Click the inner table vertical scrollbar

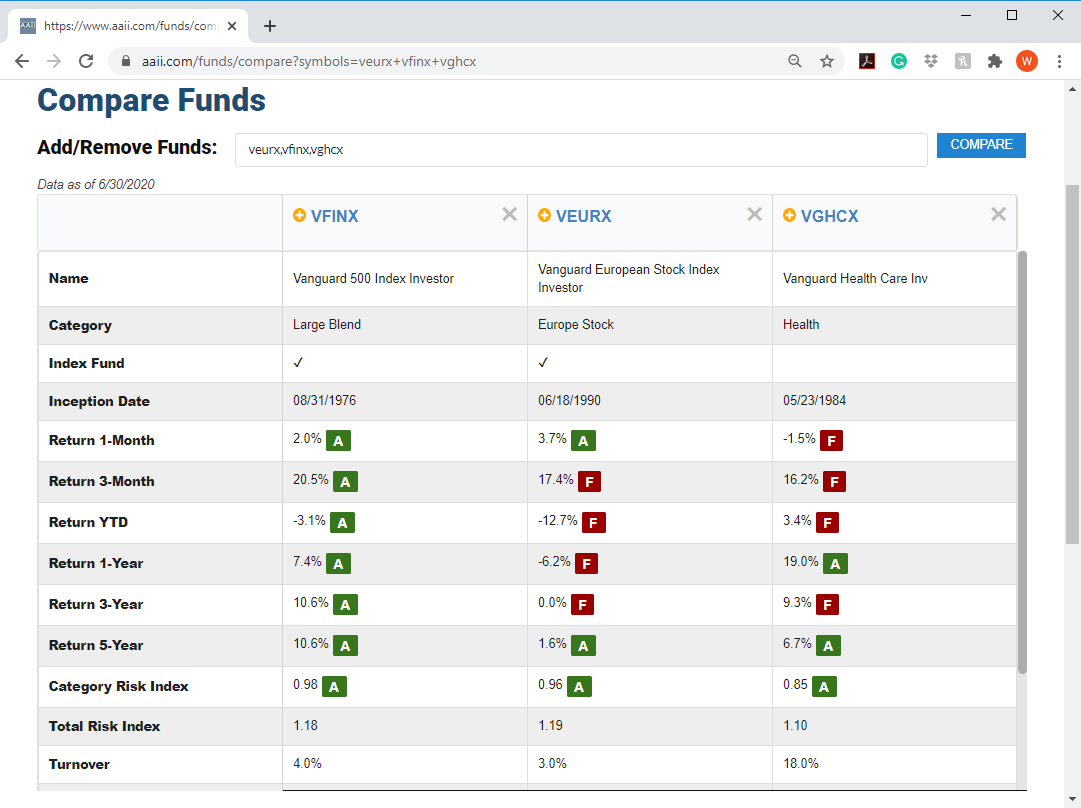[x=1022, y=462]
